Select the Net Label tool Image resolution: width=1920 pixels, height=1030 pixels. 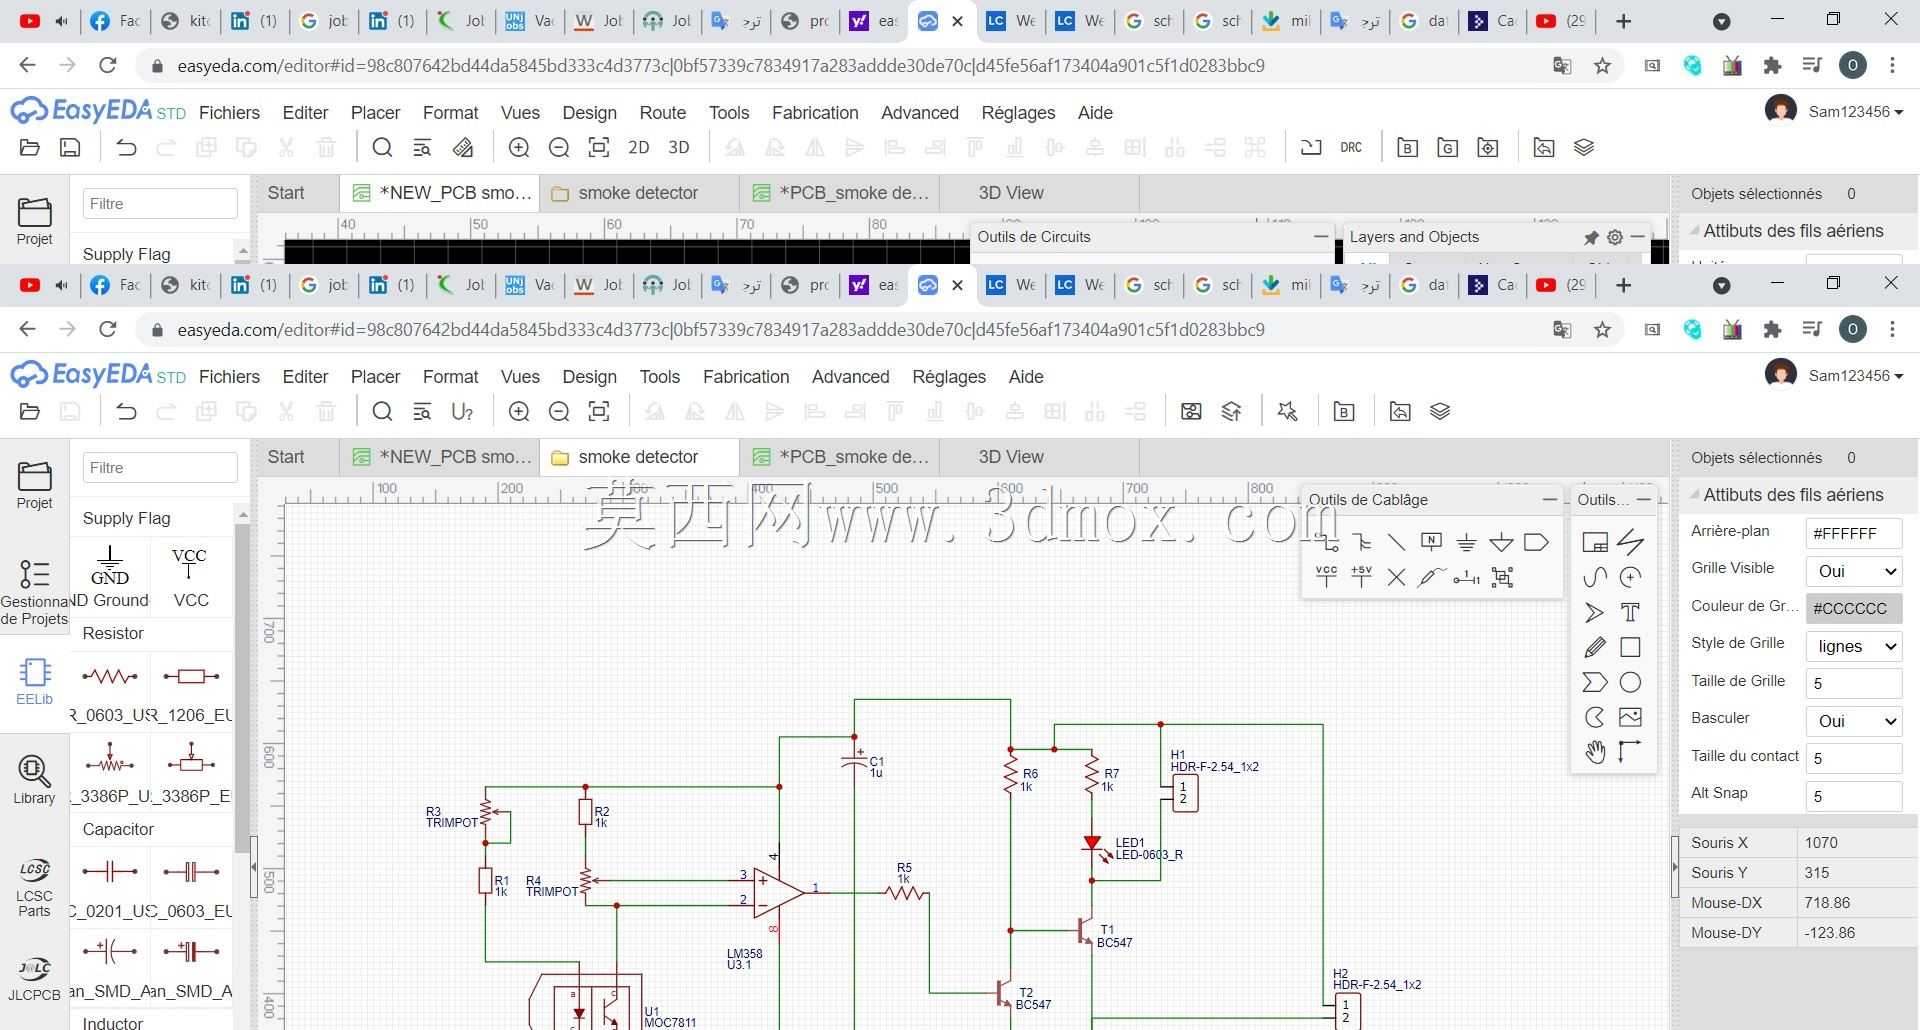[1431, 543]
